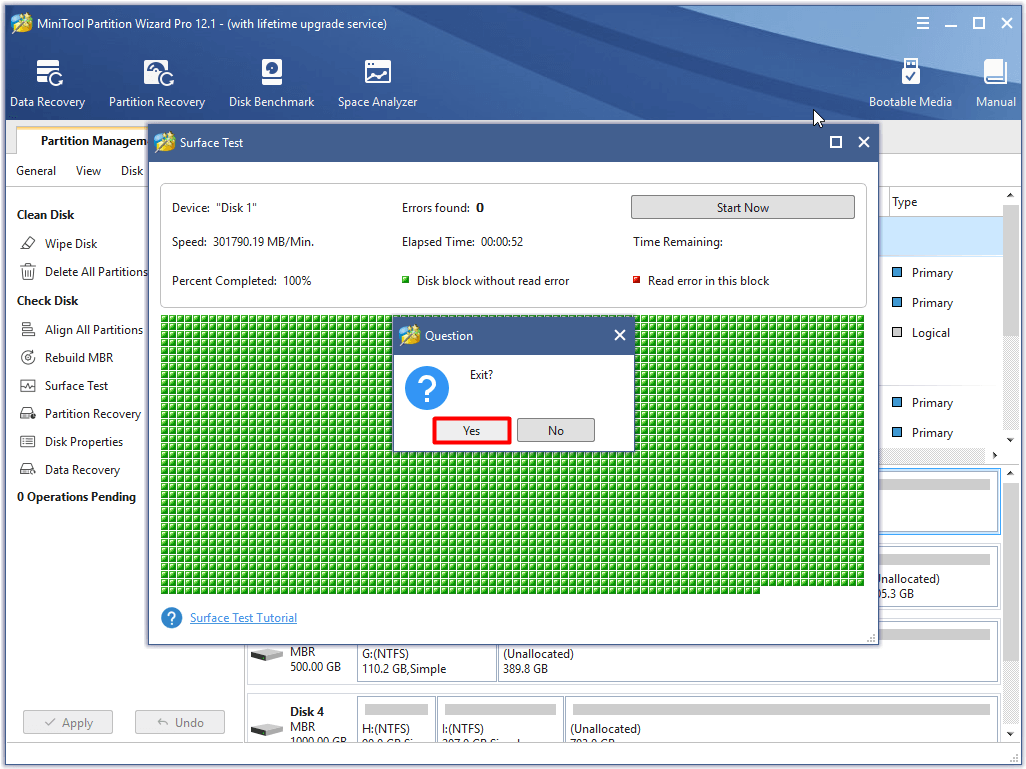1026x769 pixels.
Task: Open the Surface Test Tutorial link
Action: pos(243,618)
